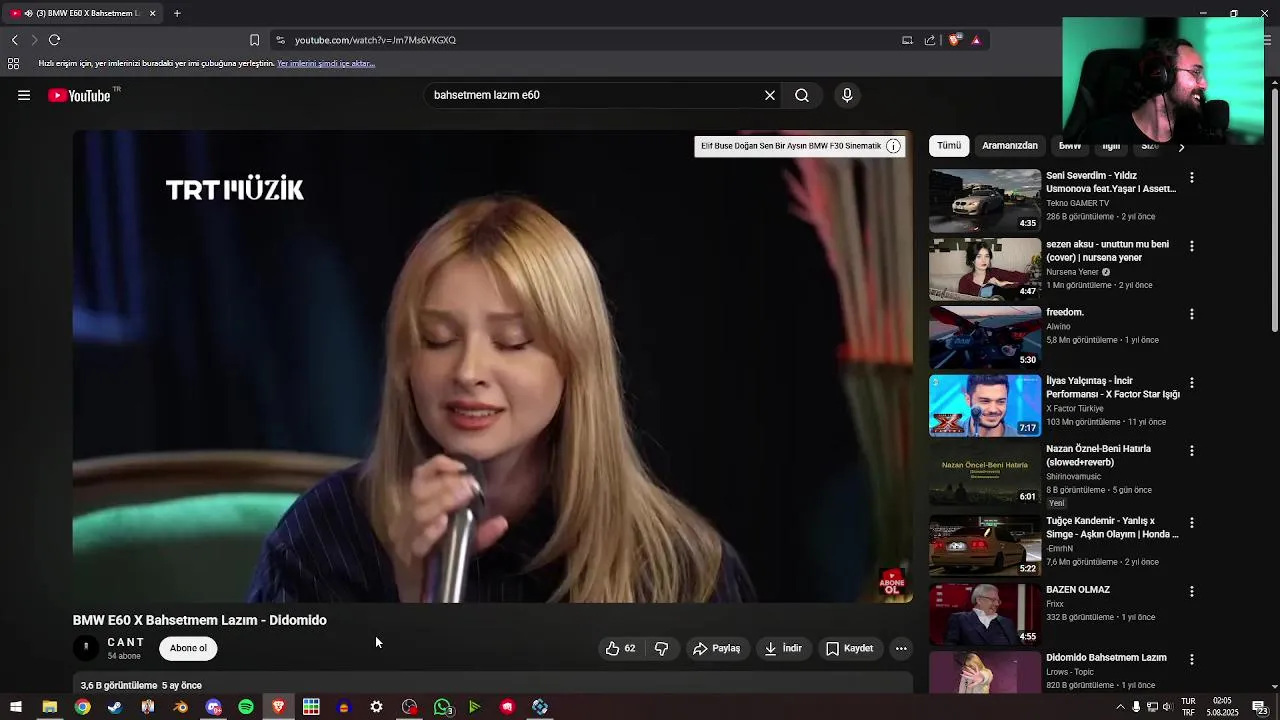Click the bookmarks import link 'Yer imlerini şimdi içe aktar'

(x=326, y=63)
